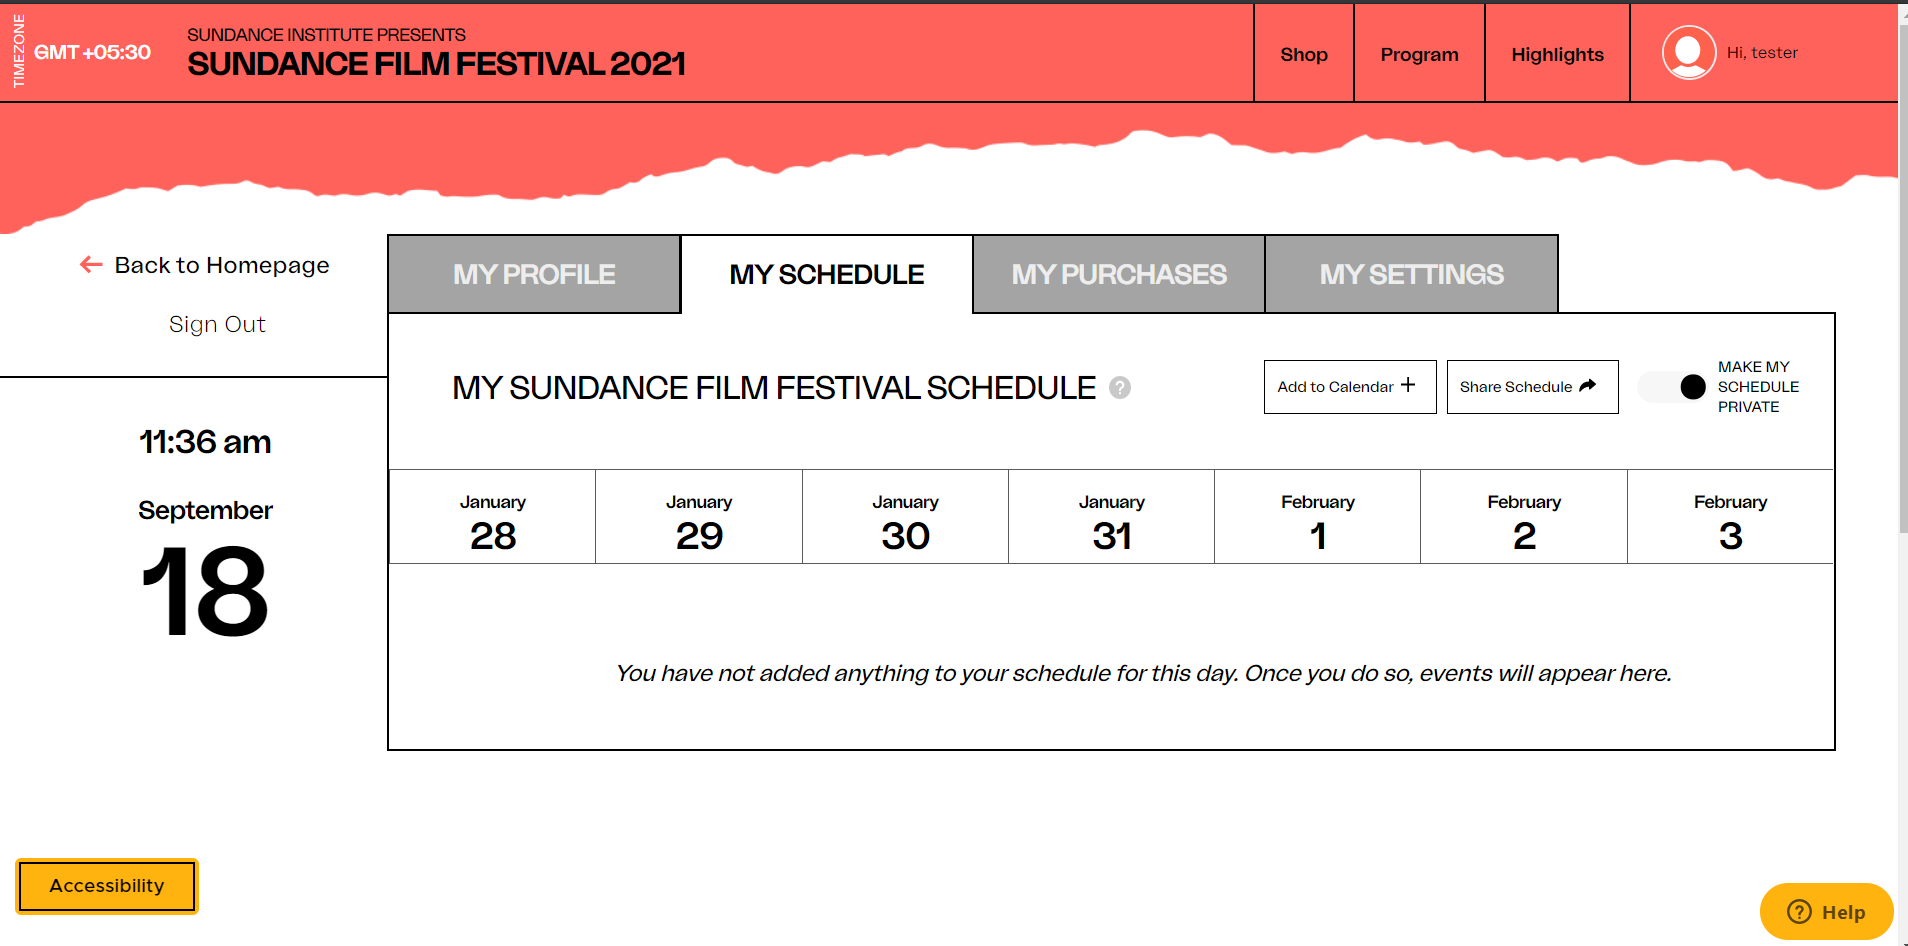1908x946 pixels.
Task: Select the February 1 date
Action: 1318,517
